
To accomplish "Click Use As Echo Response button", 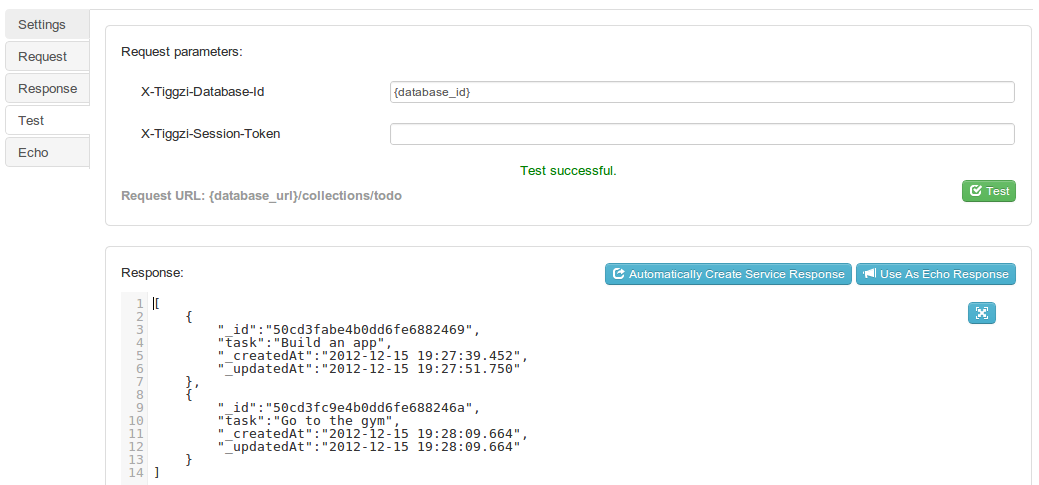I will click(x=936, y=274).
